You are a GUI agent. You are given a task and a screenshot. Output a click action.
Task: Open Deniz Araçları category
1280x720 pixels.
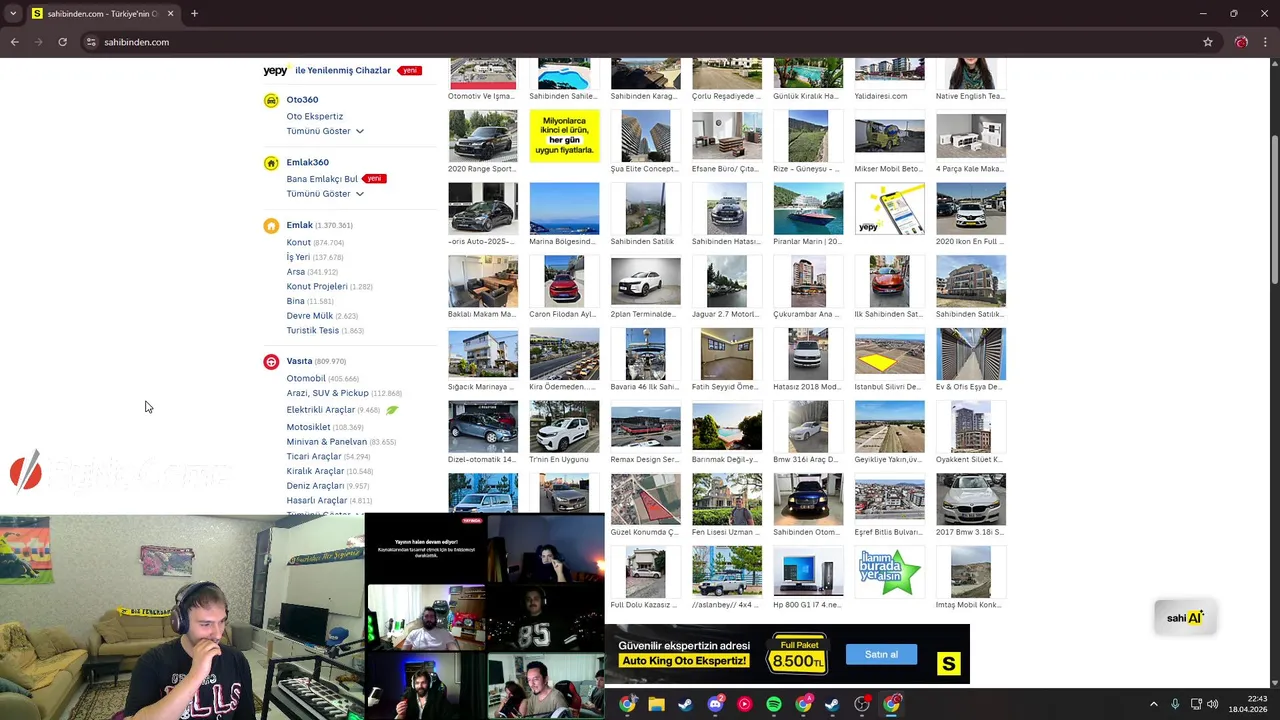coord(315,486)
